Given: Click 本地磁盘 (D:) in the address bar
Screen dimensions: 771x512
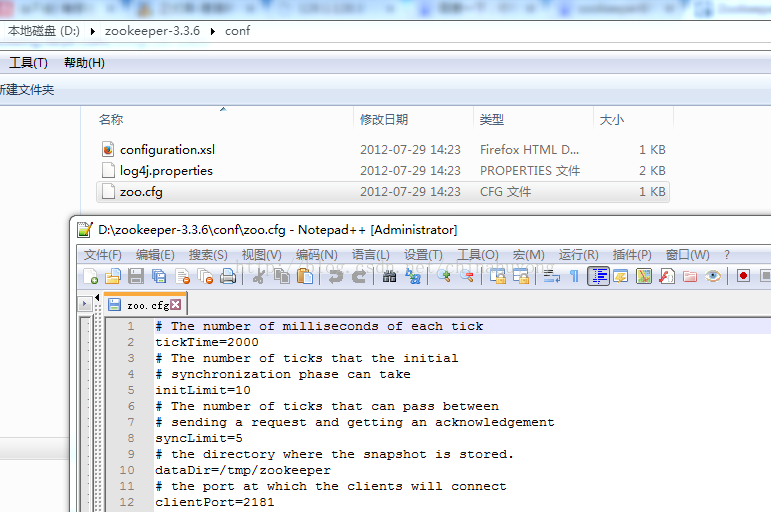Looking at the screenshot, I should pyautogui.click(x=43, y=31).
